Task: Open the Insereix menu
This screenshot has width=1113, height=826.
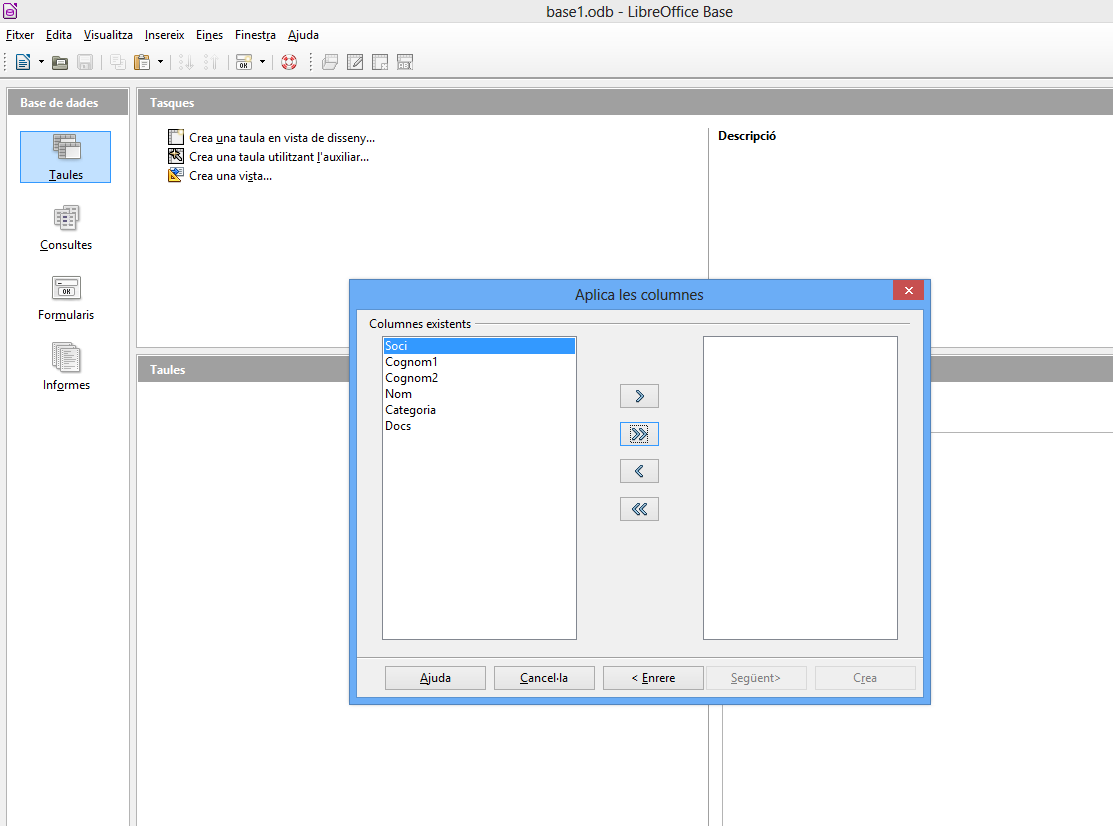Action: (164, 35)
